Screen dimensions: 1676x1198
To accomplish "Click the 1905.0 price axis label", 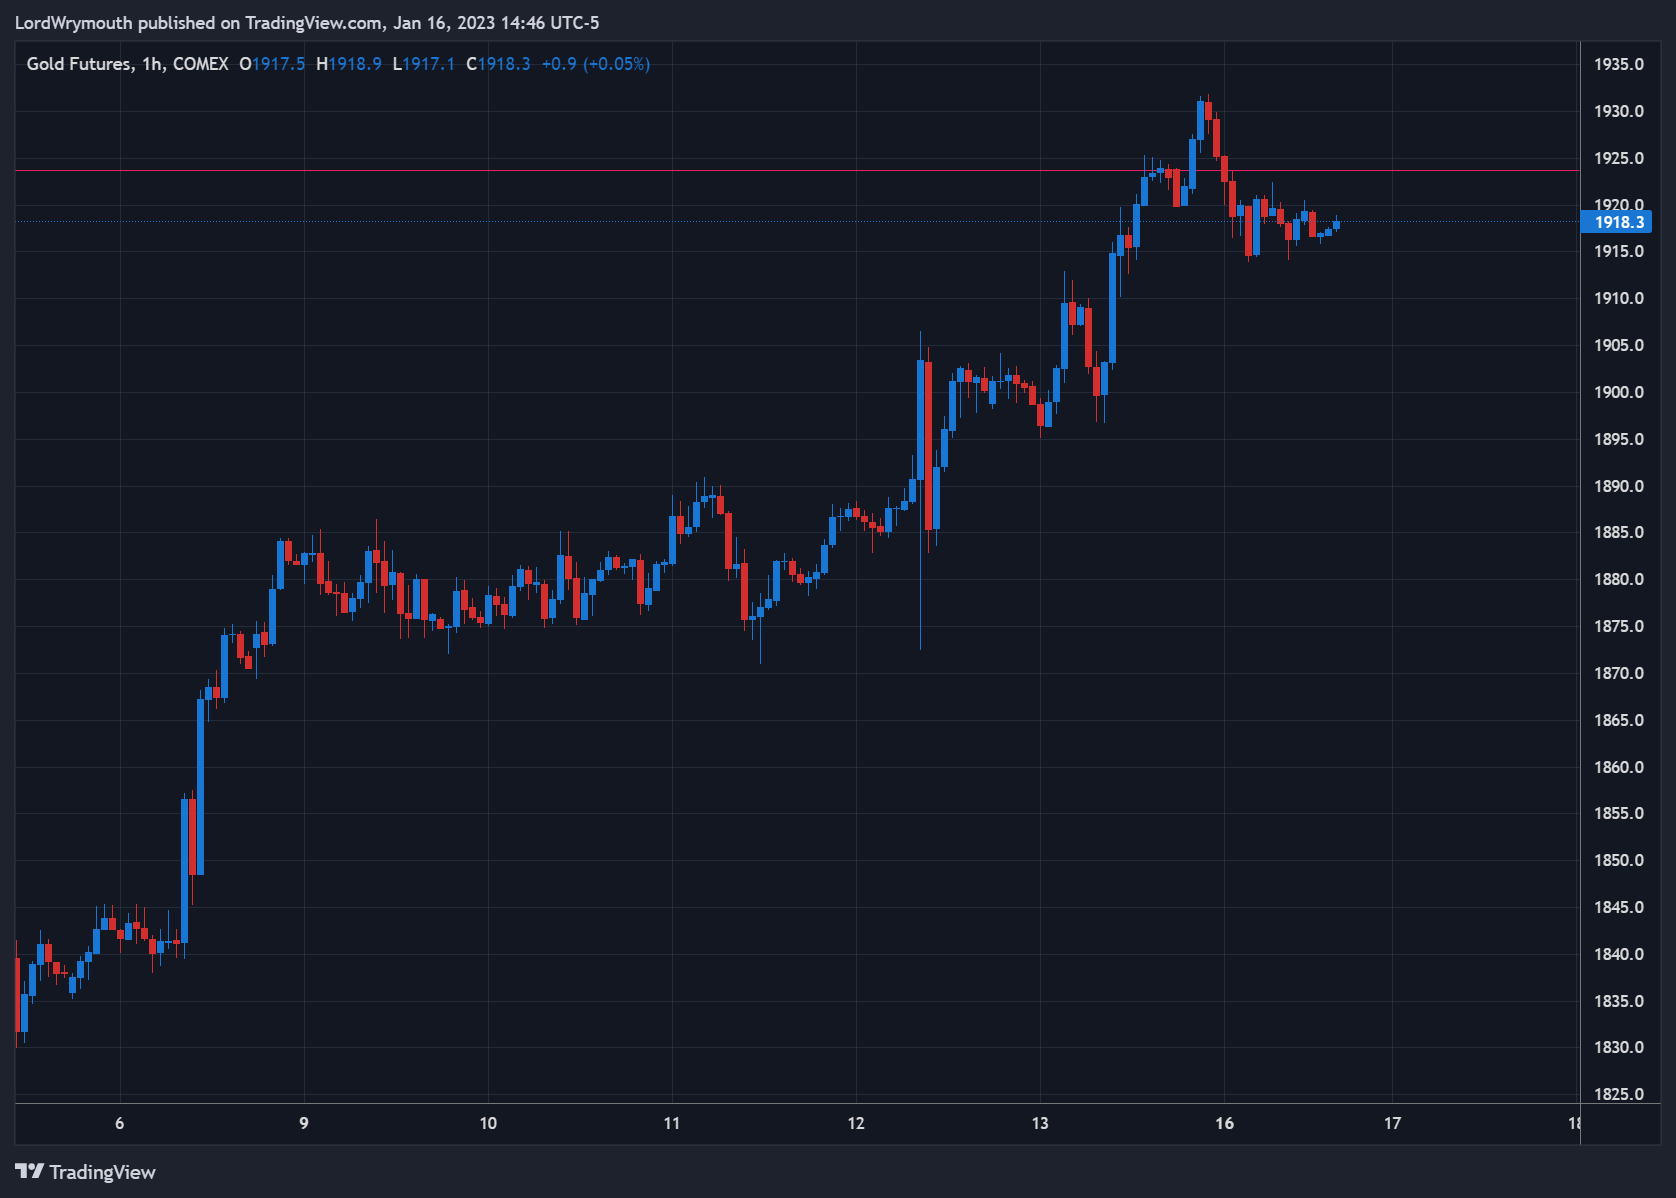I will 1619,345.
